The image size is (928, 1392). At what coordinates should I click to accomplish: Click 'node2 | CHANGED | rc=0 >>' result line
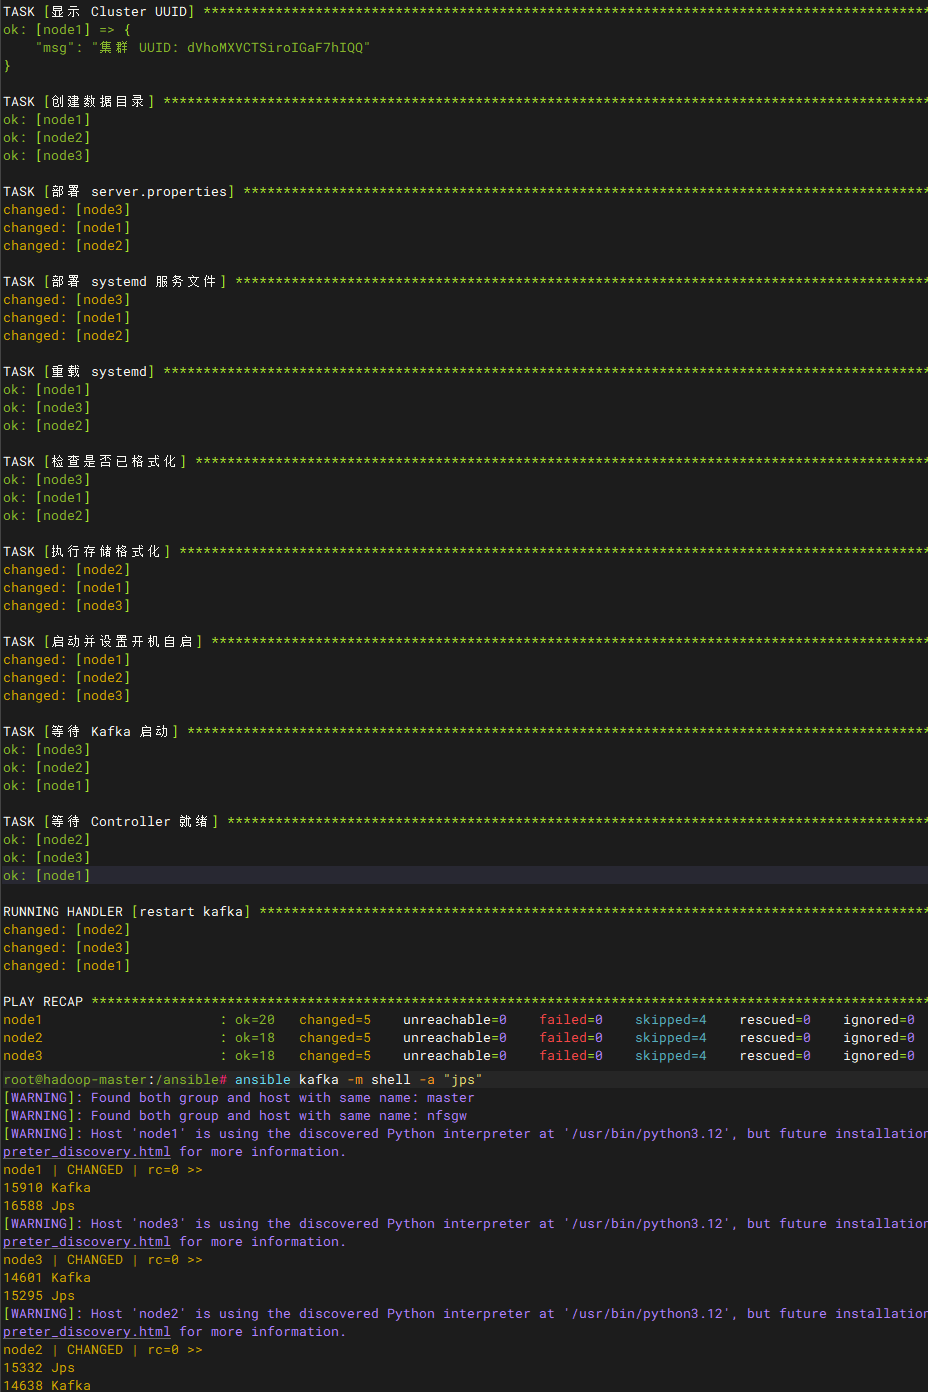point(103,1350)
